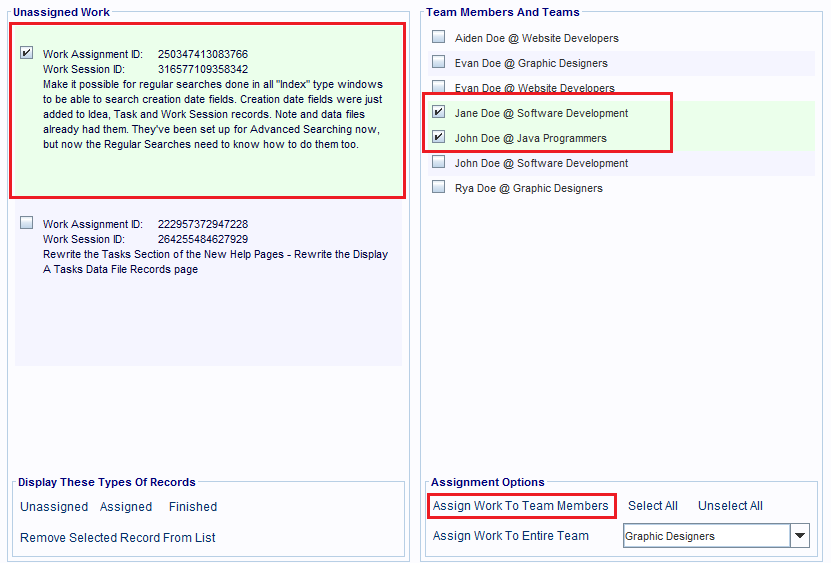The height and width of the screenshot is (563, 831).
Task: Check Aiden Doe @ Website Developers
Action: click(438, 37)
